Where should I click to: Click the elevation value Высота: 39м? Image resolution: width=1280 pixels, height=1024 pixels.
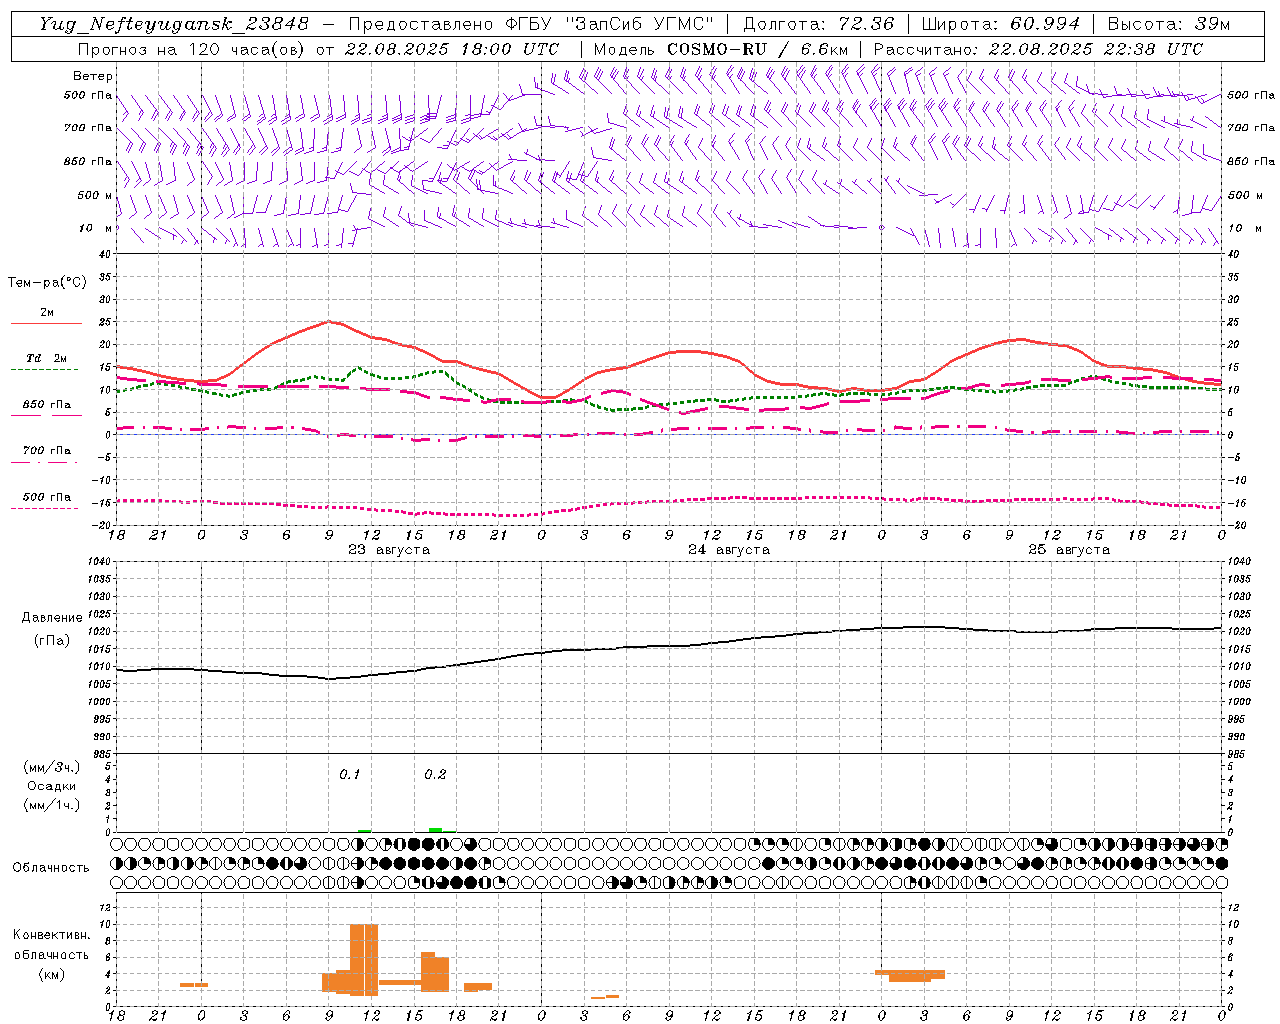[1169, 24]
